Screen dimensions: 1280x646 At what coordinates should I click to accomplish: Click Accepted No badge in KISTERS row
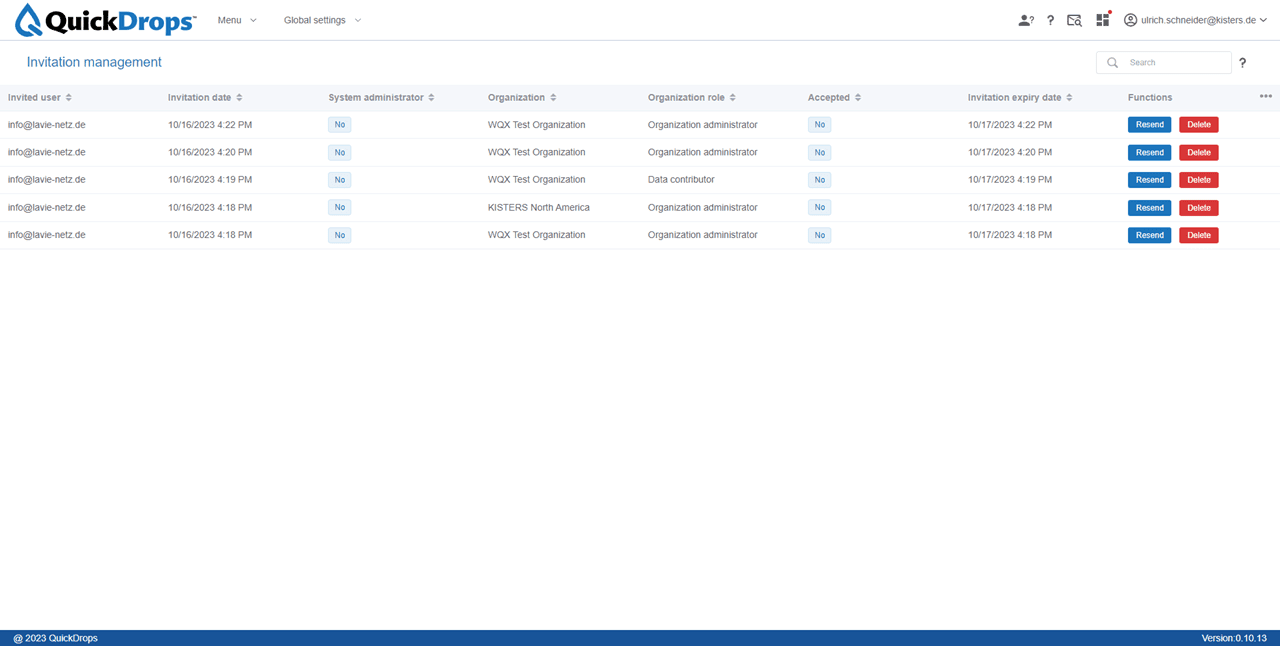820,208
